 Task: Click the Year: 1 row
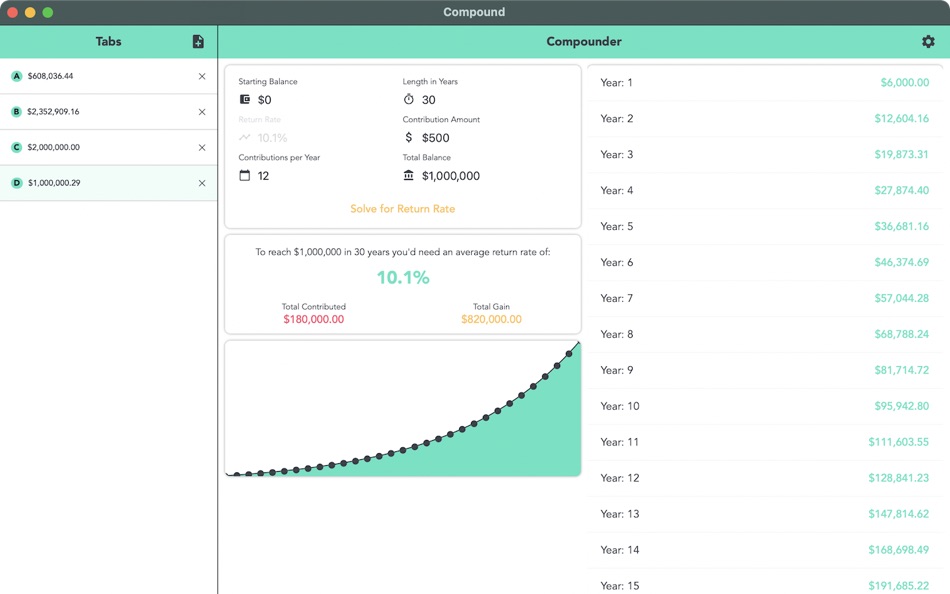coord(765,82)
